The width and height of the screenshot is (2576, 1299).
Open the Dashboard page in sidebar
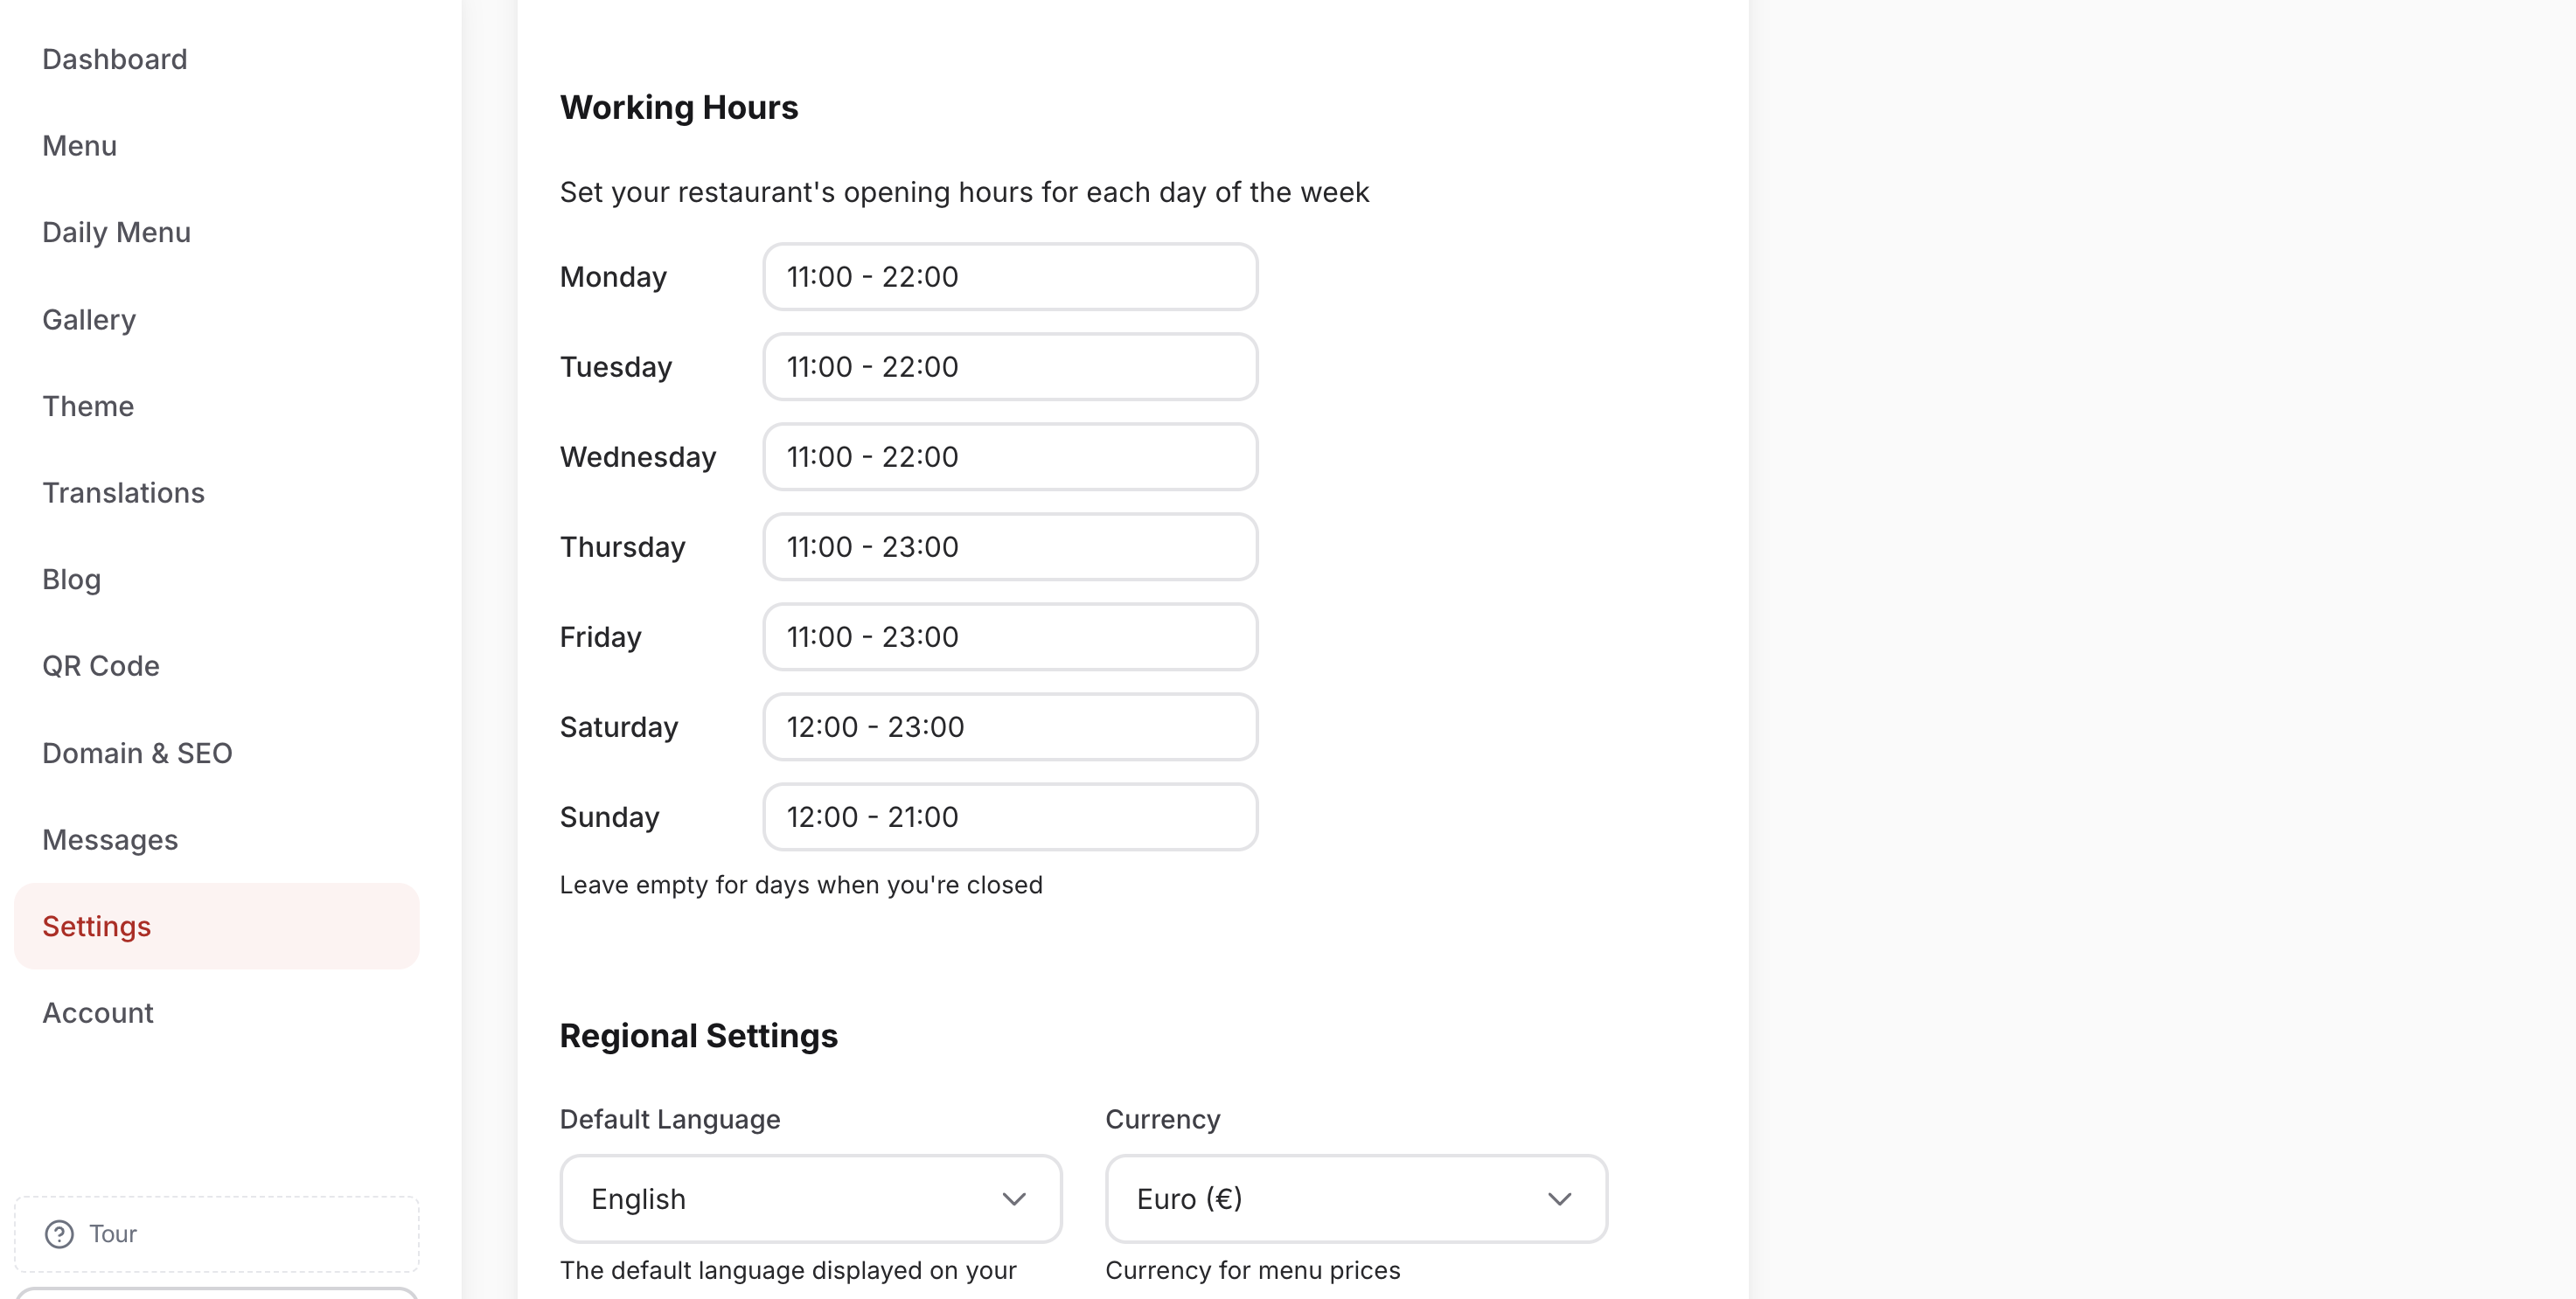pyautogui.click(x=114, y=59)
